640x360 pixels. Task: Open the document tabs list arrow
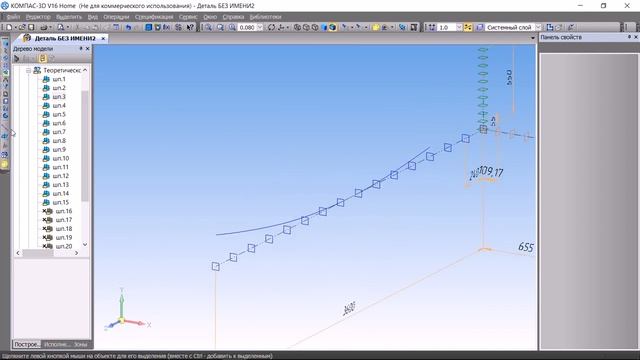533,38
